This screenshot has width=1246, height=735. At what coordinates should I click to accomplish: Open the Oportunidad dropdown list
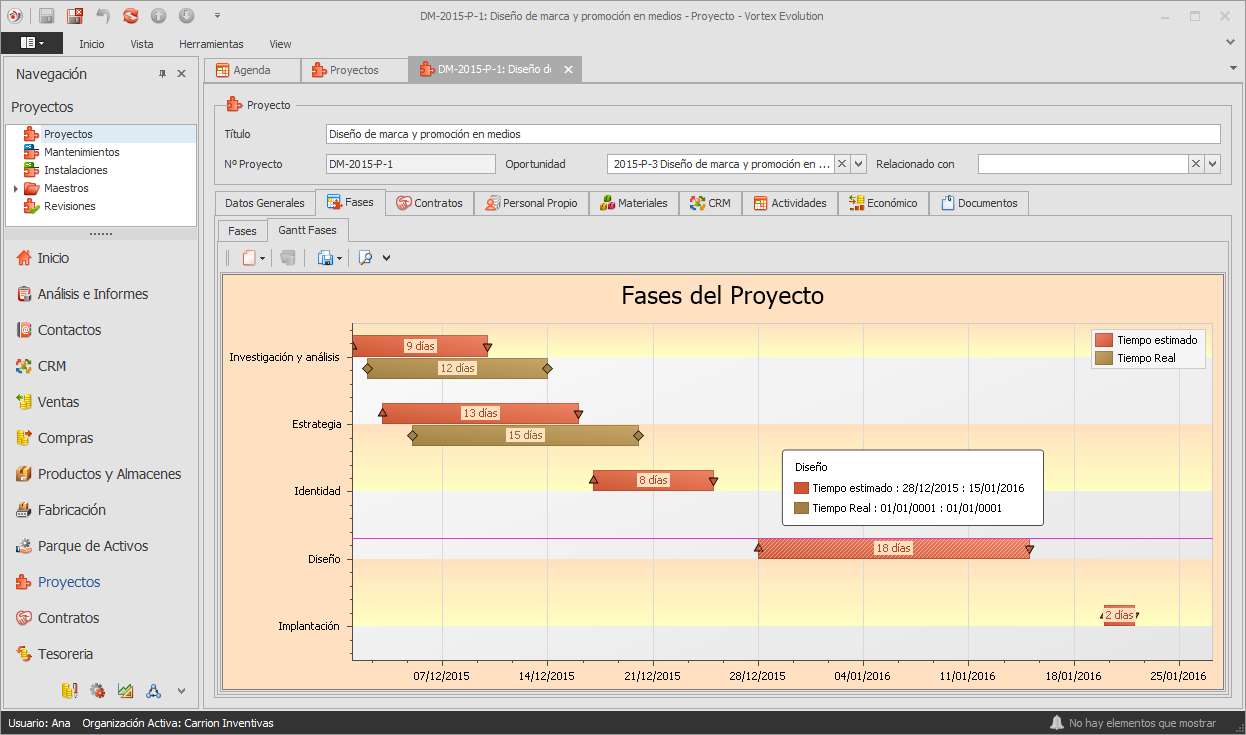coord(859,164)
